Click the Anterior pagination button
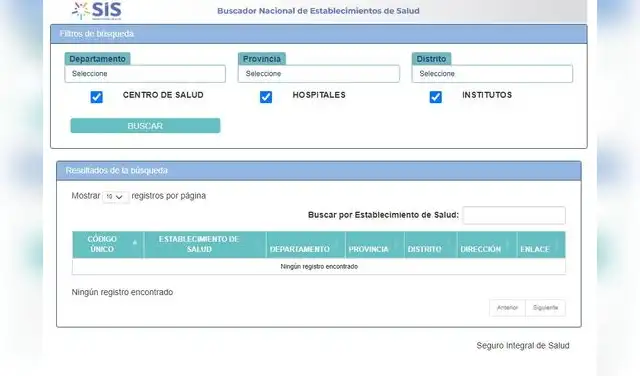Viewport: 640px width, 376px height. coord(507,308)
